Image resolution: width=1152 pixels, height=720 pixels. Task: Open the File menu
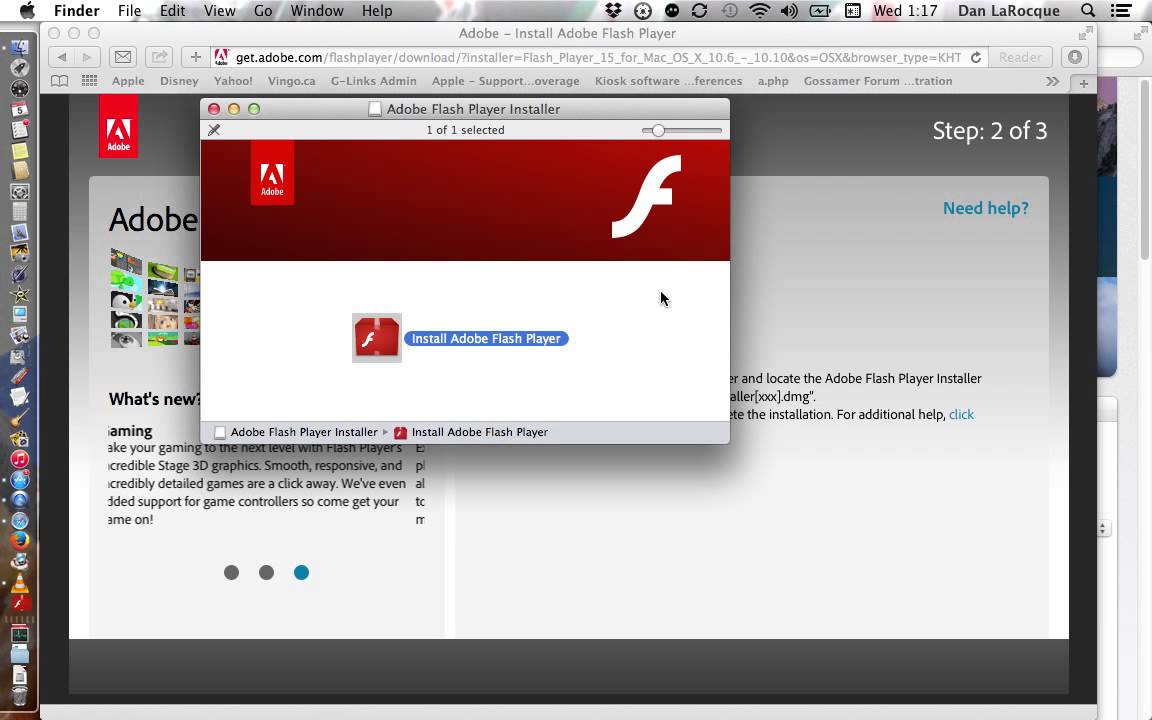pyautogui.click(x=129, y=11)
